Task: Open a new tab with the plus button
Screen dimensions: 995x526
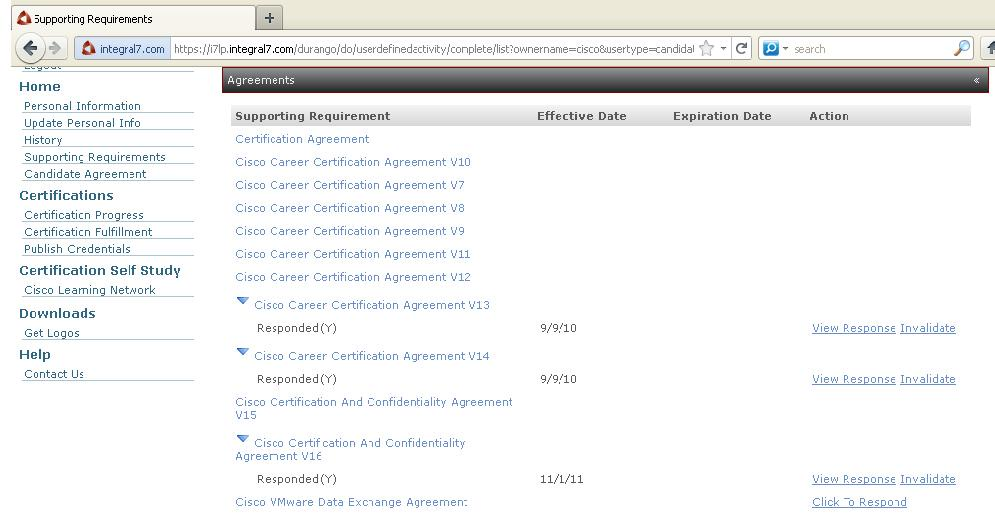Action: 269,18
